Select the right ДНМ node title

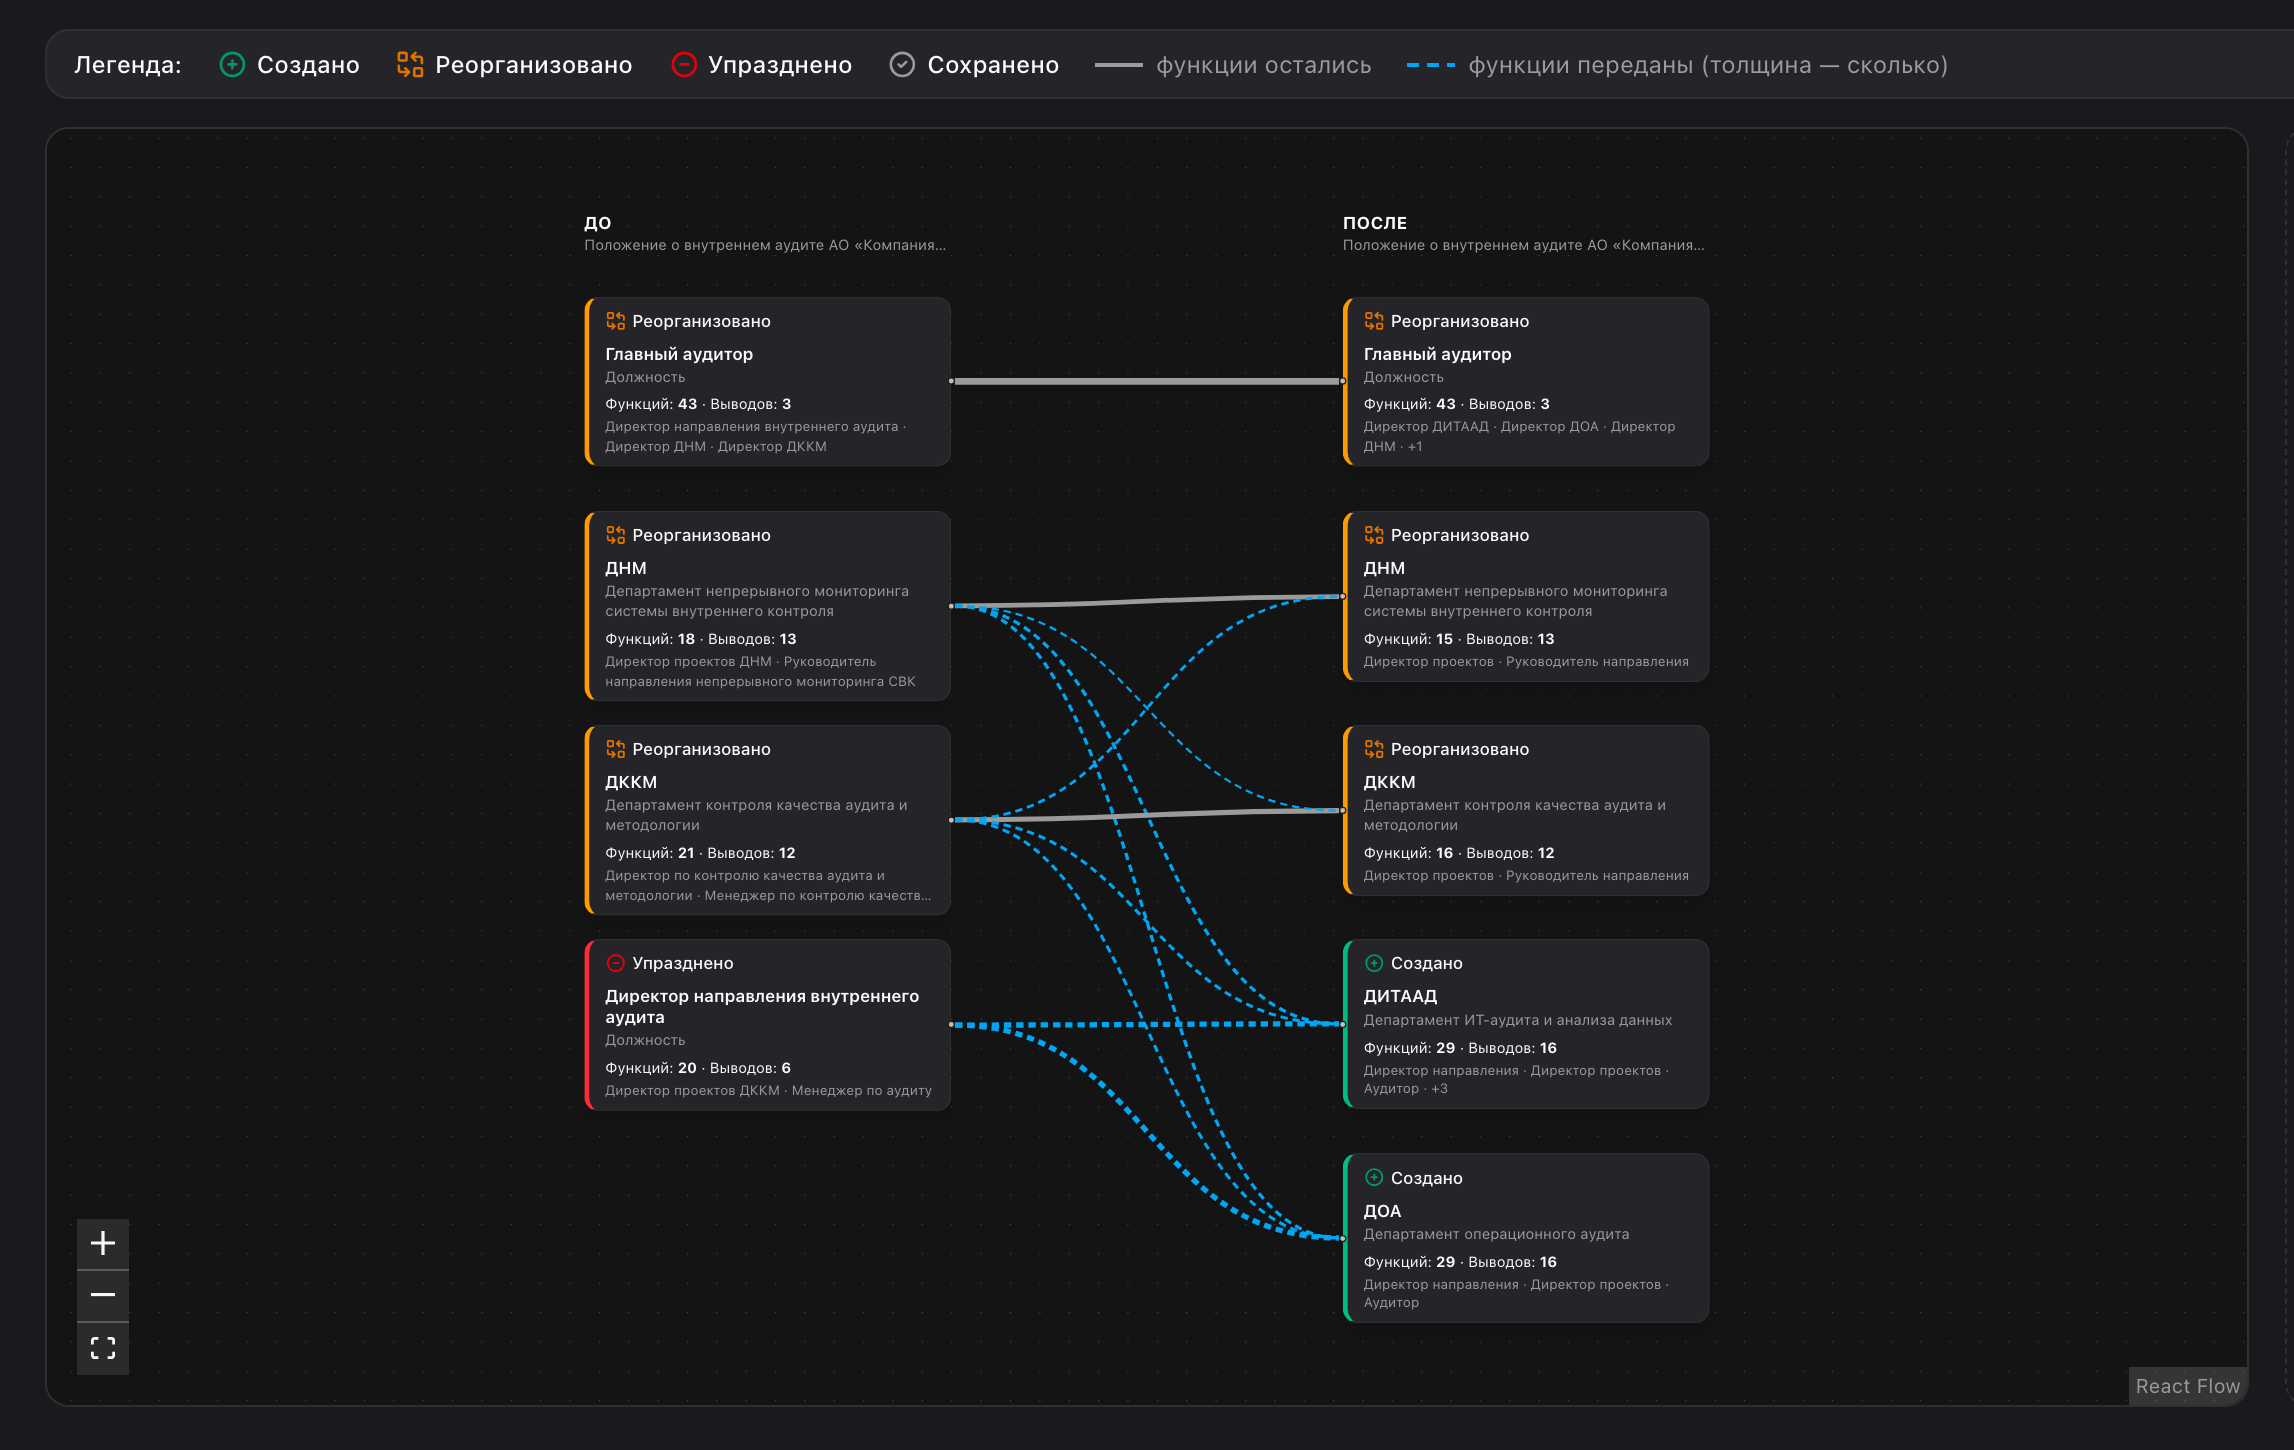coord(1384,568)
